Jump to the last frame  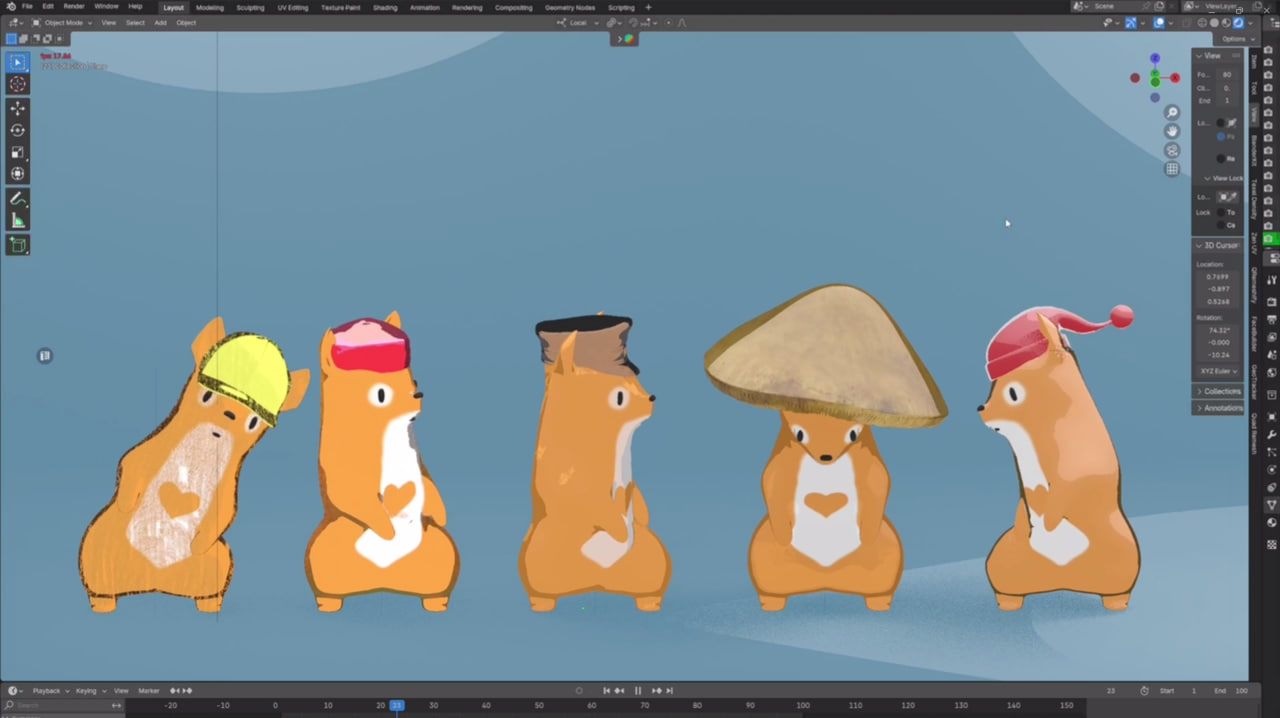[669, 690]
